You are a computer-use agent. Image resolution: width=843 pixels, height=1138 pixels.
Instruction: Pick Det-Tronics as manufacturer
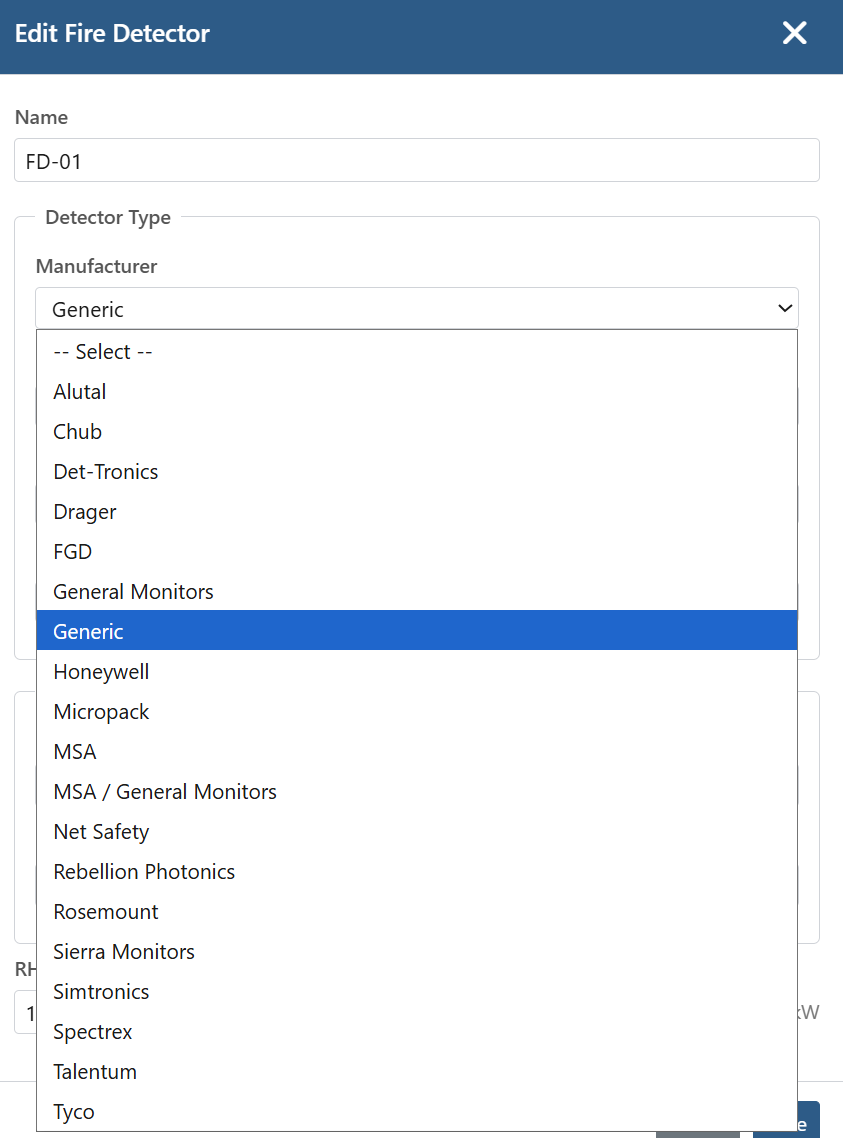click(417, 471)
